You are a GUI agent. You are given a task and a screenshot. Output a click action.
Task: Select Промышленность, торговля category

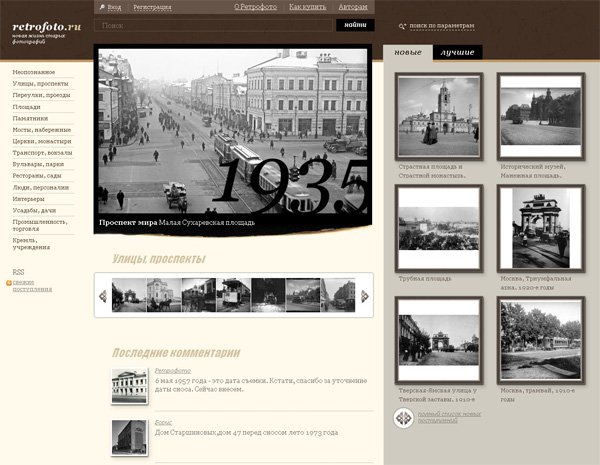(40, 225)
